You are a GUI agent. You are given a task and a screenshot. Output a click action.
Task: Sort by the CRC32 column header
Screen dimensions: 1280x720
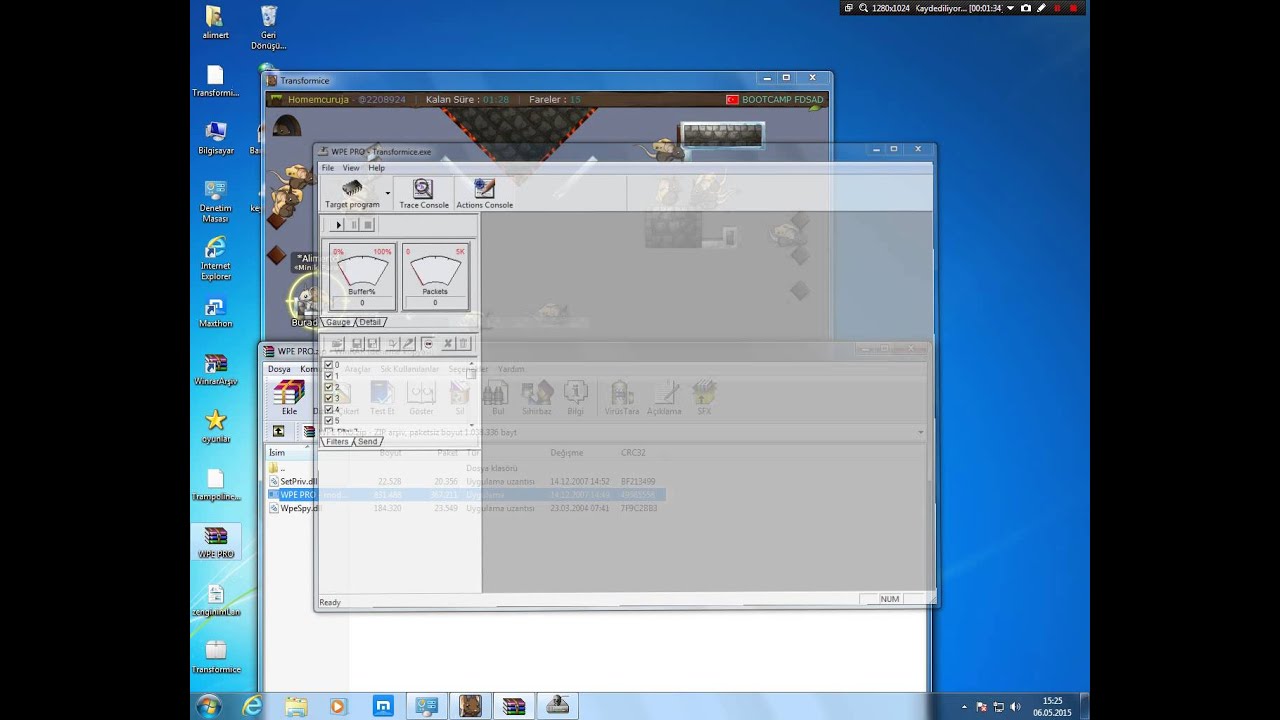pyautogui.click(x=633, y=453)
